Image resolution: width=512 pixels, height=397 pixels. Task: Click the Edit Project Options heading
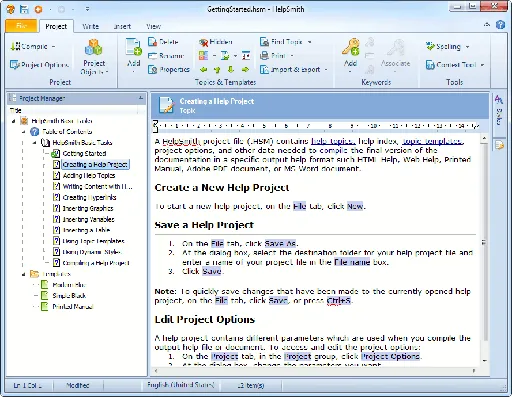click(205, 319)
